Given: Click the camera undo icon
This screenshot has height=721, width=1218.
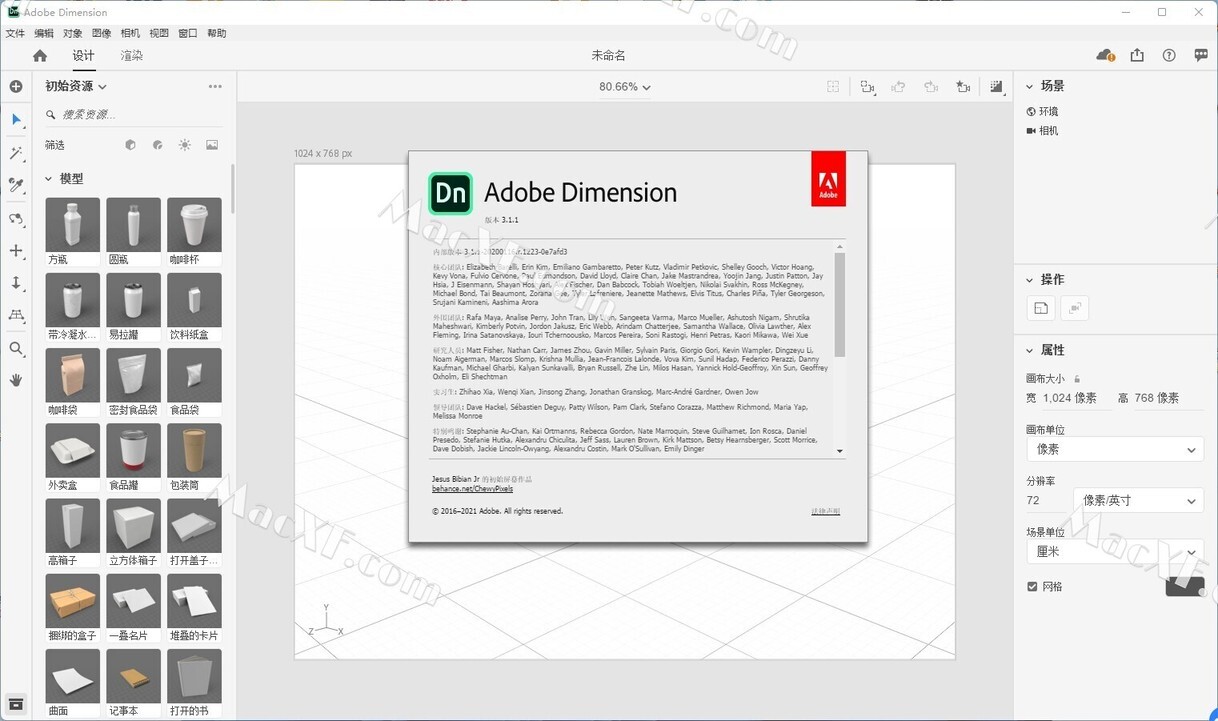Looking at the screenshot, I should pos(899,87).
